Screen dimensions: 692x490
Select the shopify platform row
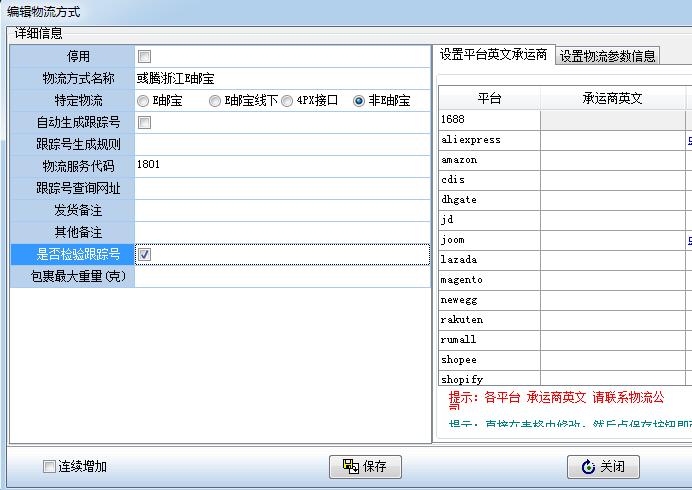click(x=489, y=378)
